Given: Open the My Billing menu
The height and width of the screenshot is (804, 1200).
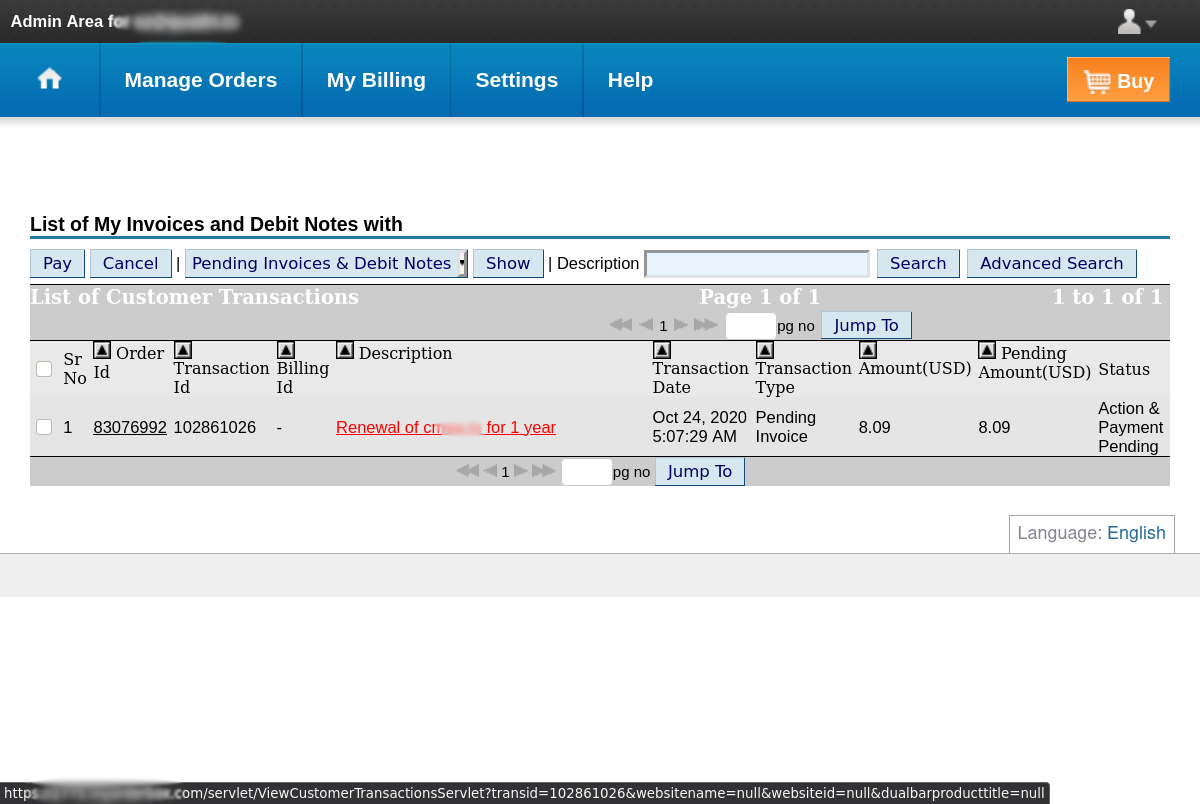Looking at the screenshot, I should [x=376, y=79].
